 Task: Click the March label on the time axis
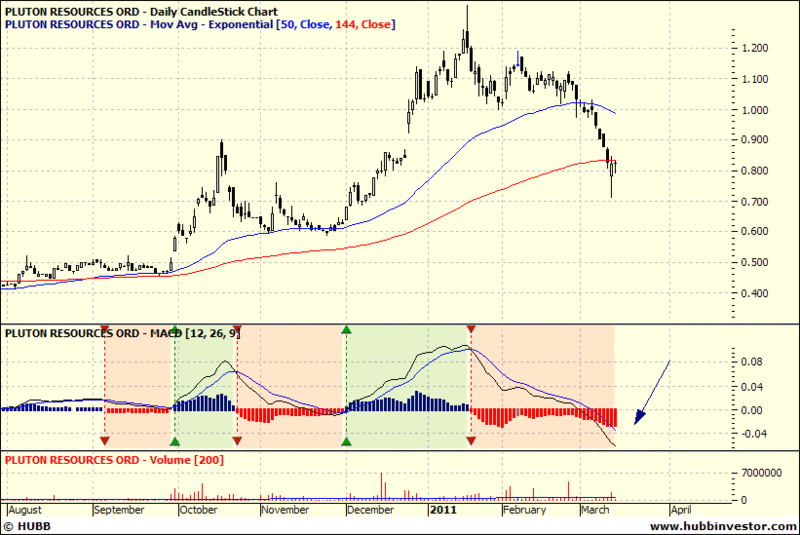pos(595,510)
